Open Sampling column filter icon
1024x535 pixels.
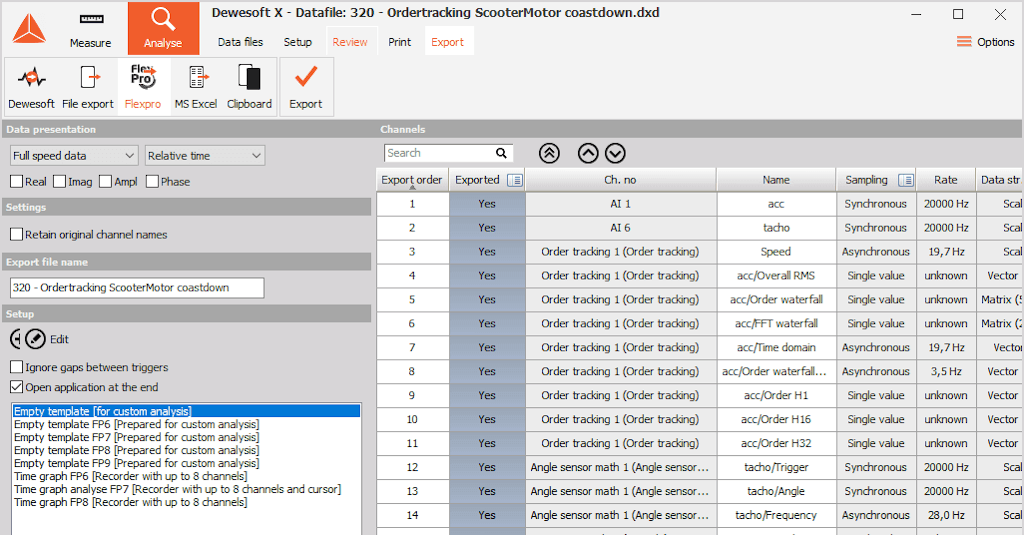coord(905,180)
